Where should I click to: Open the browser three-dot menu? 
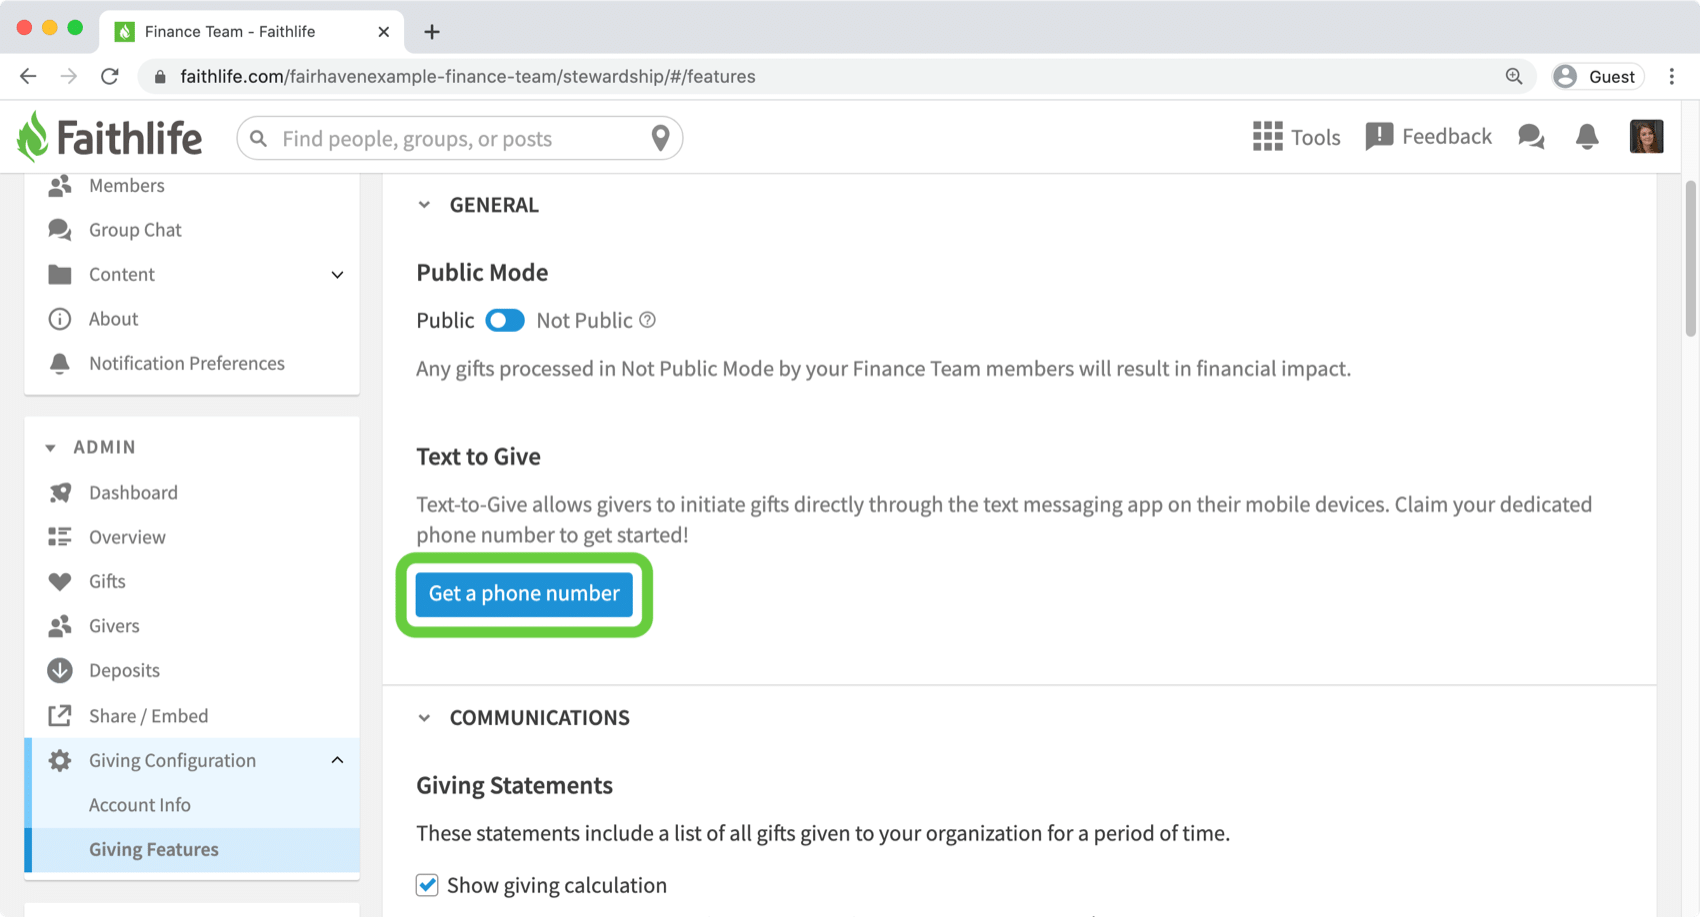1672,76
